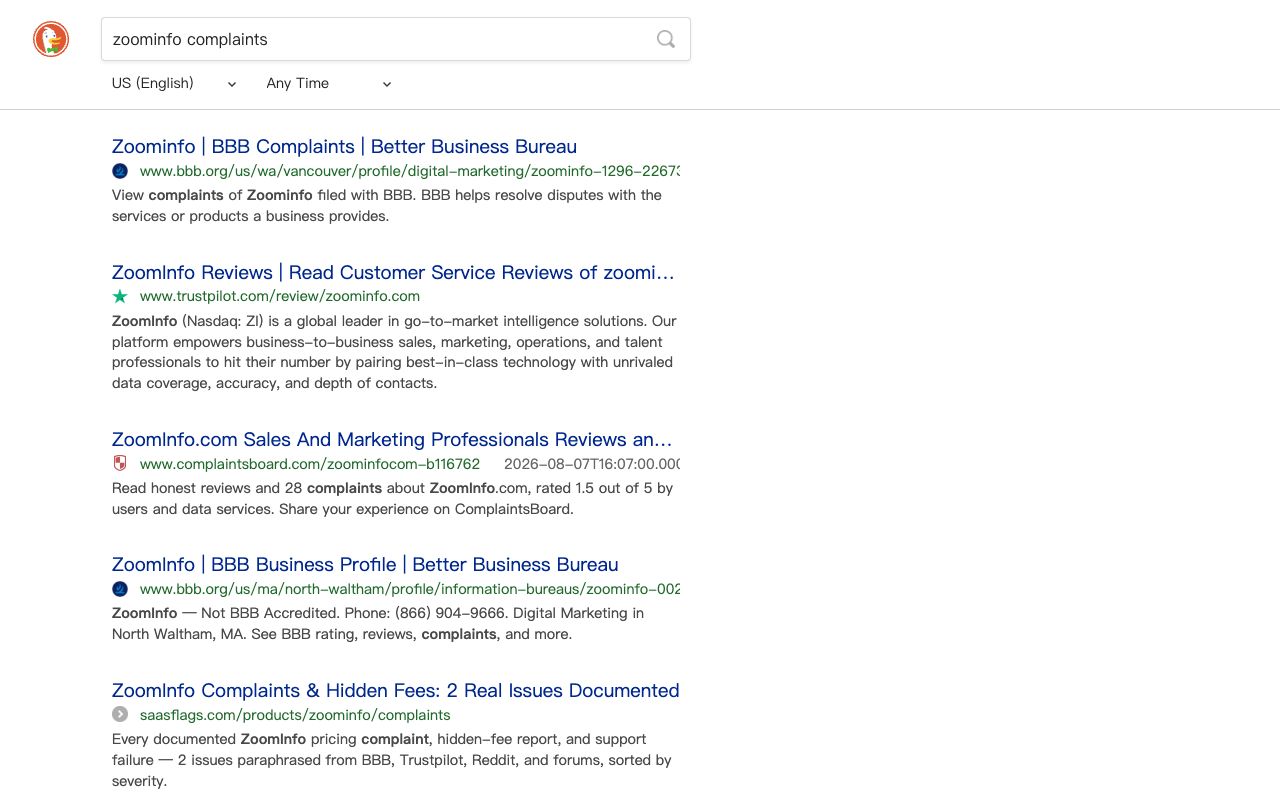Click the www.bbb.org/us/wa/vancouver URL
Viewport: 1280px width, 800px height.
pos(410,171)
